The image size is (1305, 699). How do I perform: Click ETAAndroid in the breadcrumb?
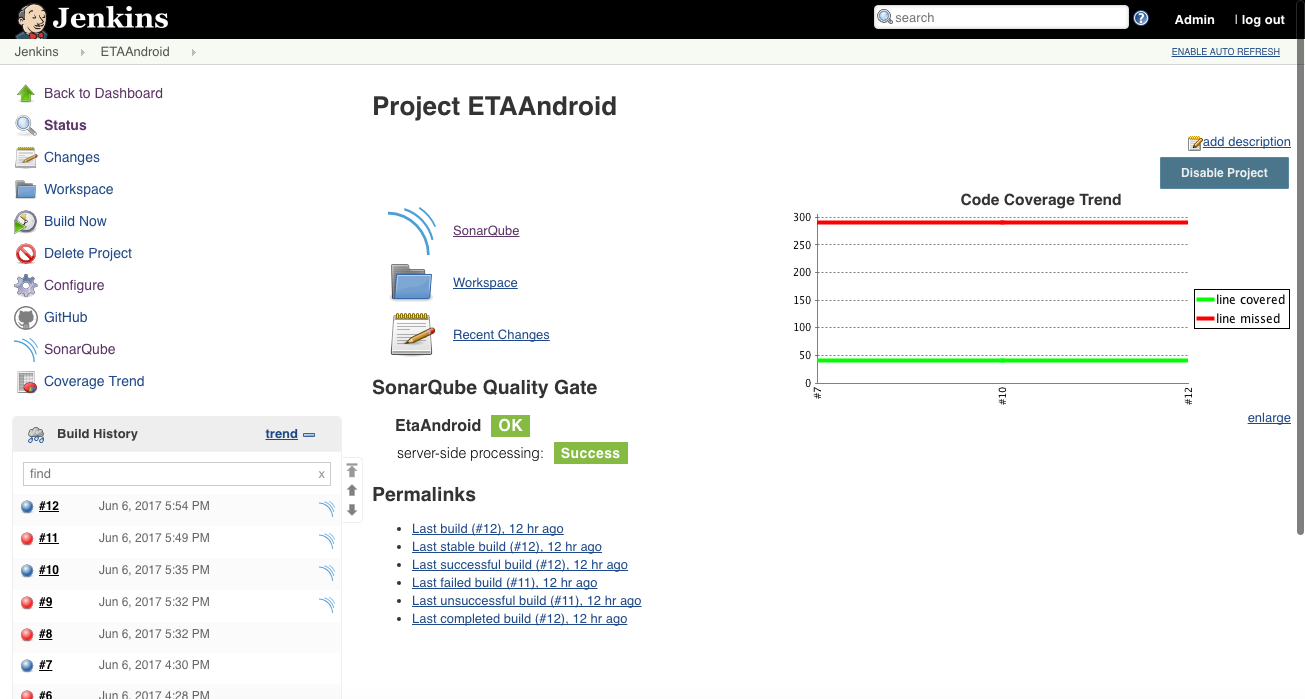pyautogui.click(x=135, y=52)
